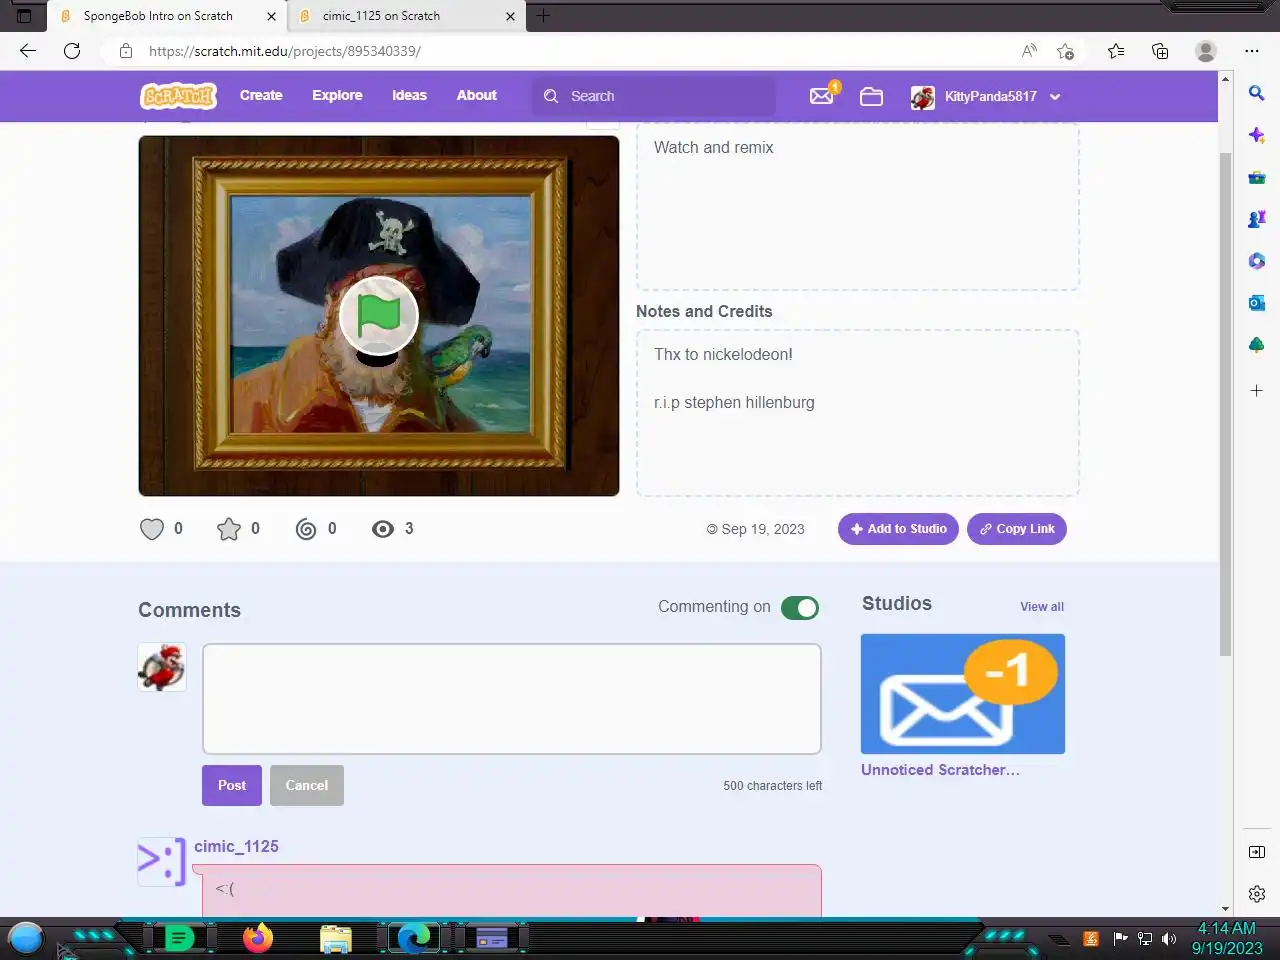Open Firefox from the taskbar
This screenshot has height=960, width=1280.
(258, 938)
